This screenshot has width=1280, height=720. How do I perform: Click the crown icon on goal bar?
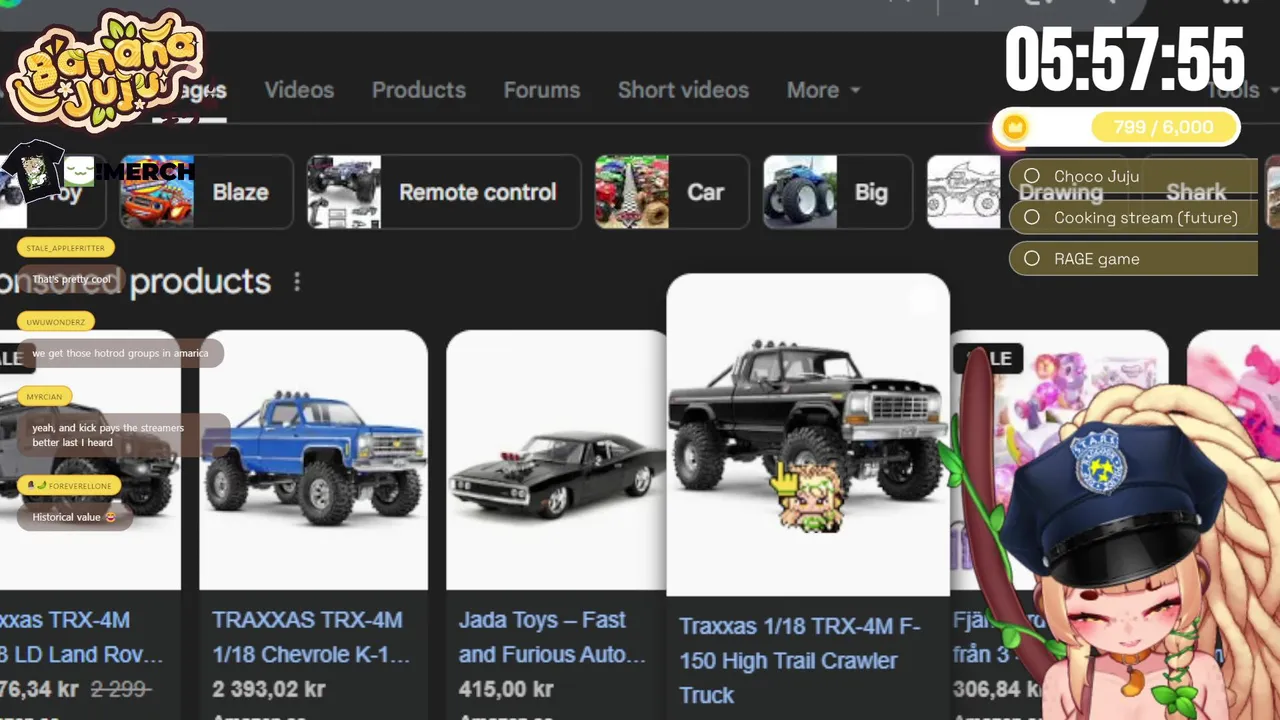pyautogui.click(x=1015, y=127)
